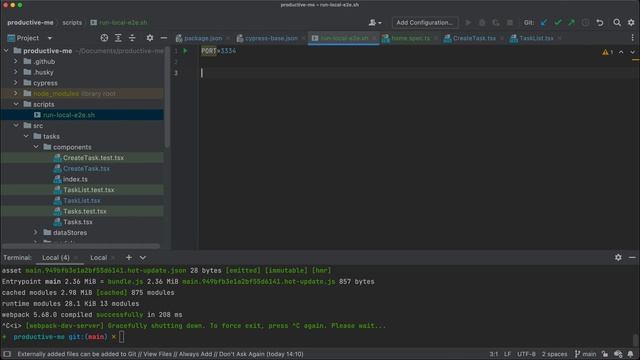Click the Git commit checkmark icon

558,22
